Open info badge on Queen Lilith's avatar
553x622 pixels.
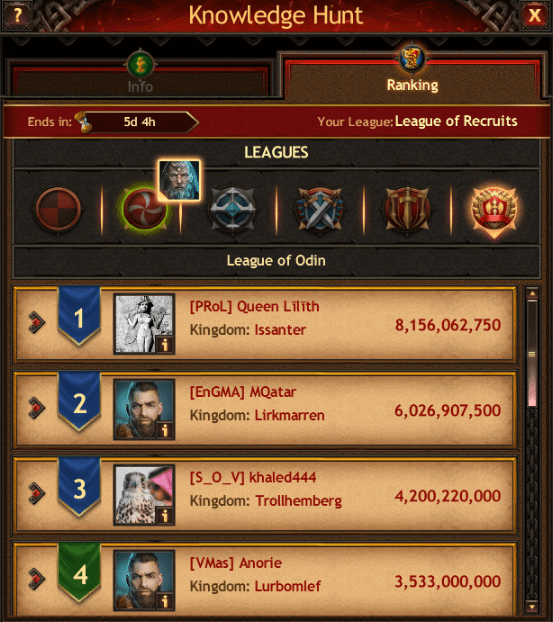click(165, 344)
